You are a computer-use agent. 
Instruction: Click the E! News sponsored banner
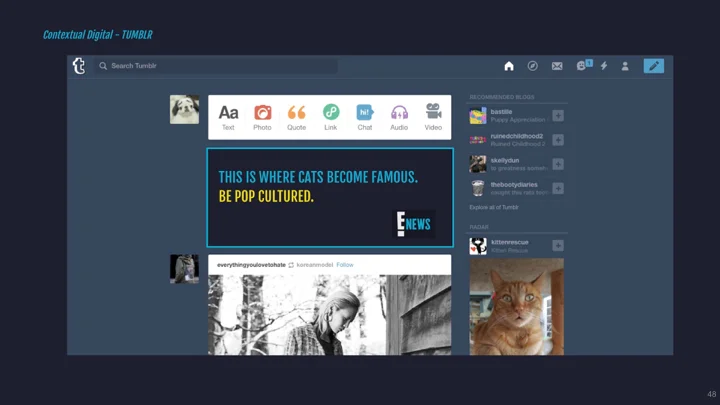click(330, 197)
